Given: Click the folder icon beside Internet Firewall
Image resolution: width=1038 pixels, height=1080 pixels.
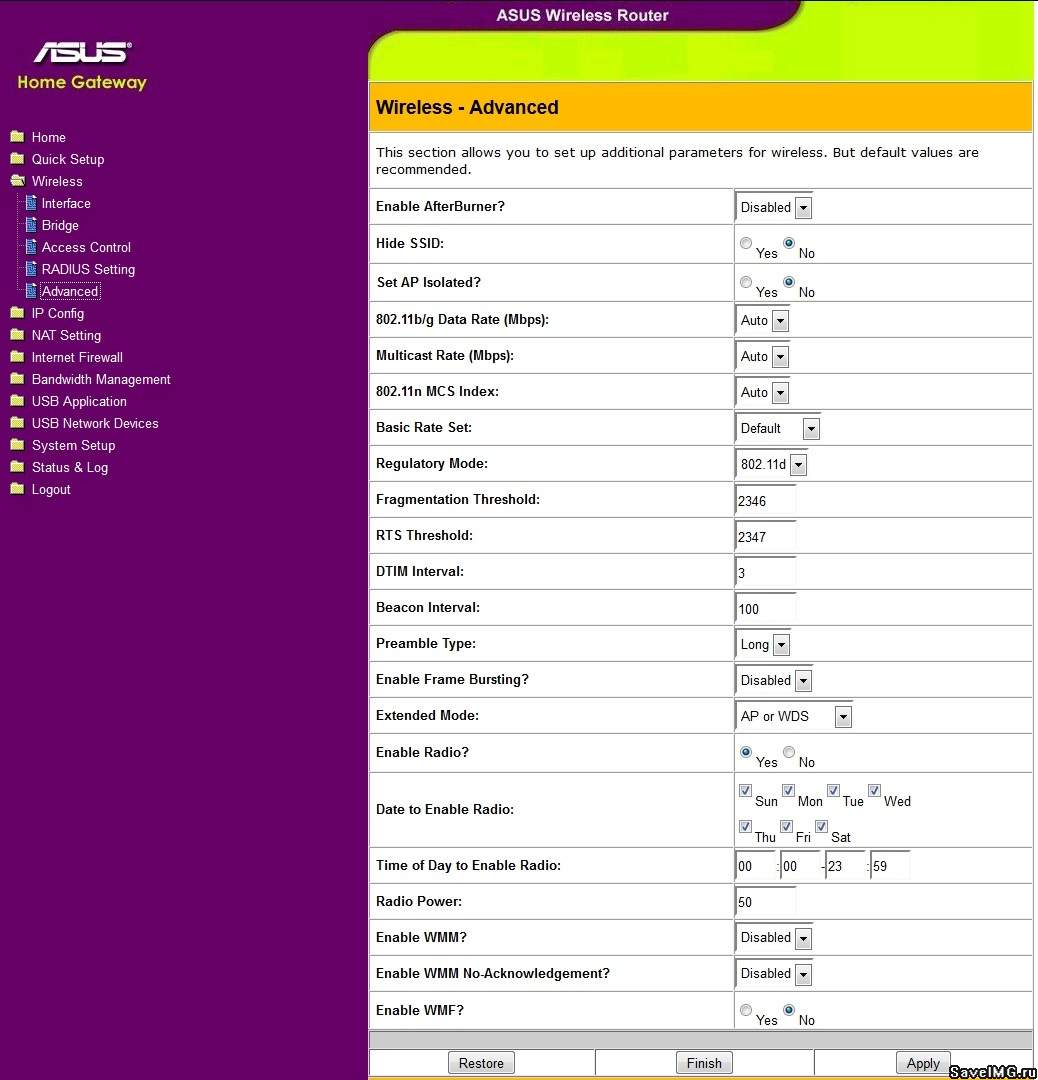Looking at the screenshot, I should point(17,357).
